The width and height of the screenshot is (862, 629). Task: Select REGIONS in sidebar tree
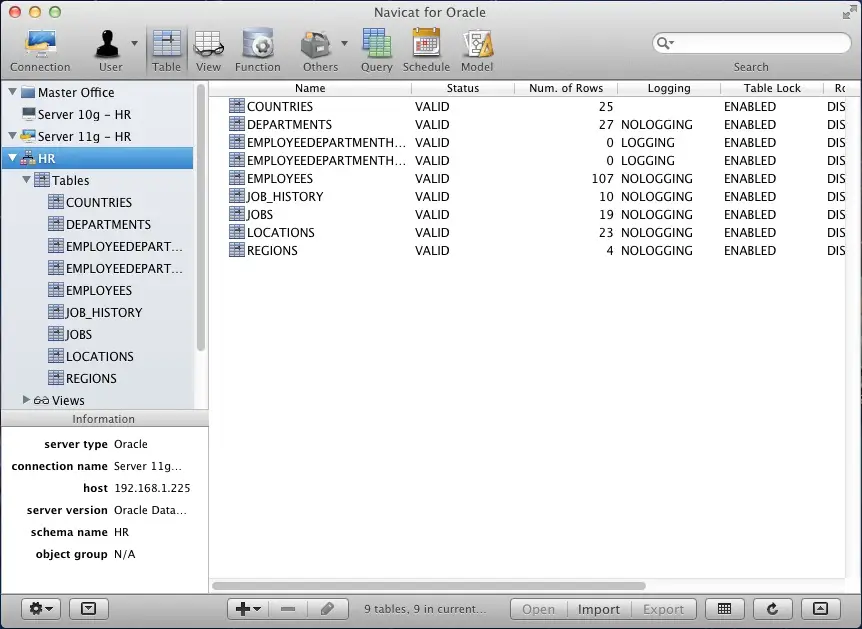click(x=91, y=378)
